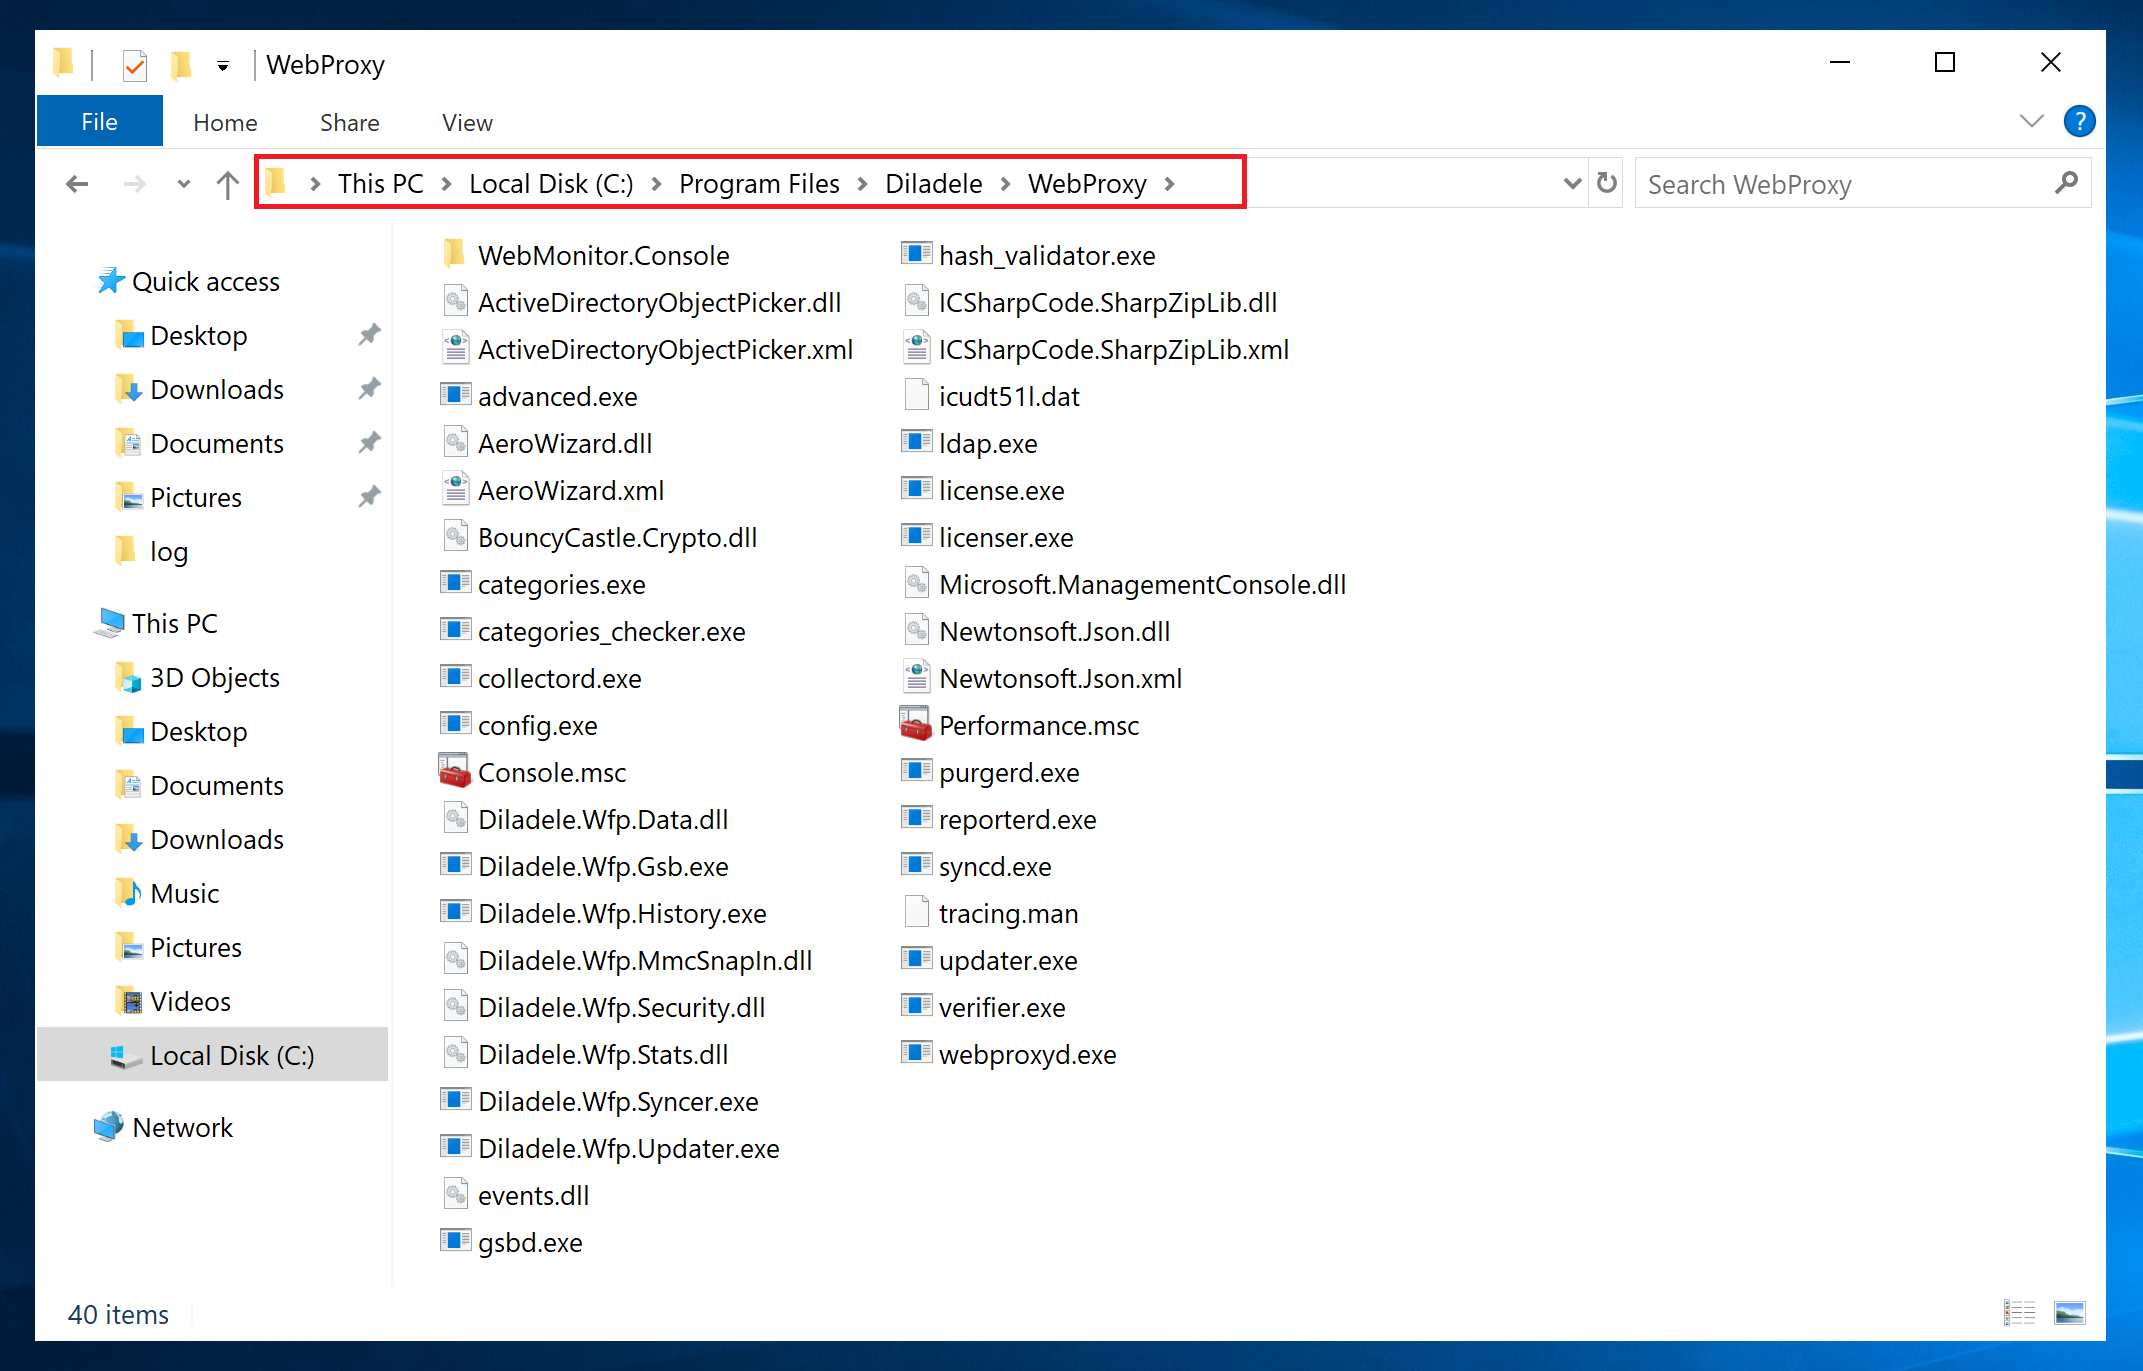
Task: Select the Newtonsoft.Json.xml icon
Action: click(x=916, y=677)
